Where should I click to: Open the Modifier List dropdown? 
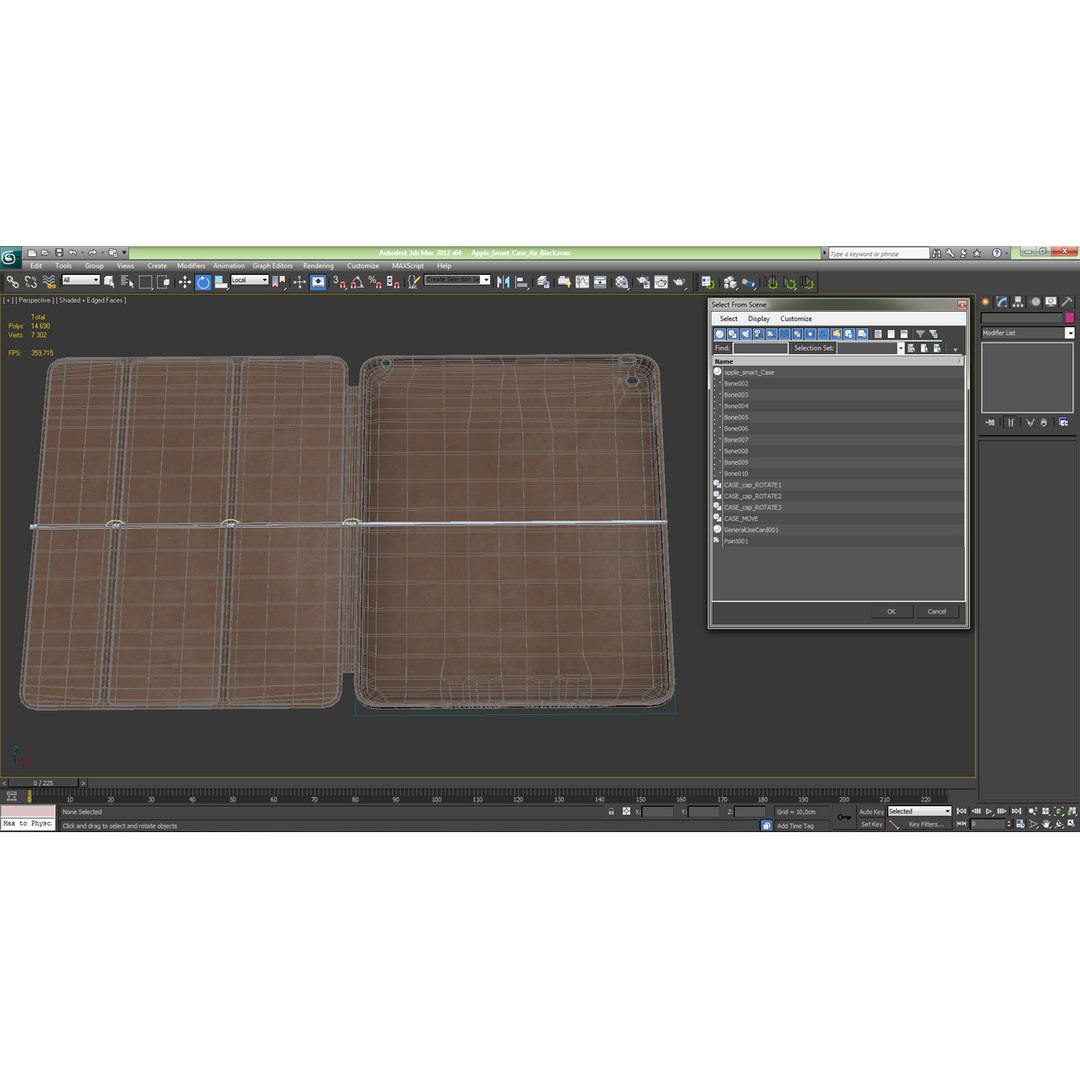point(1027,333)
